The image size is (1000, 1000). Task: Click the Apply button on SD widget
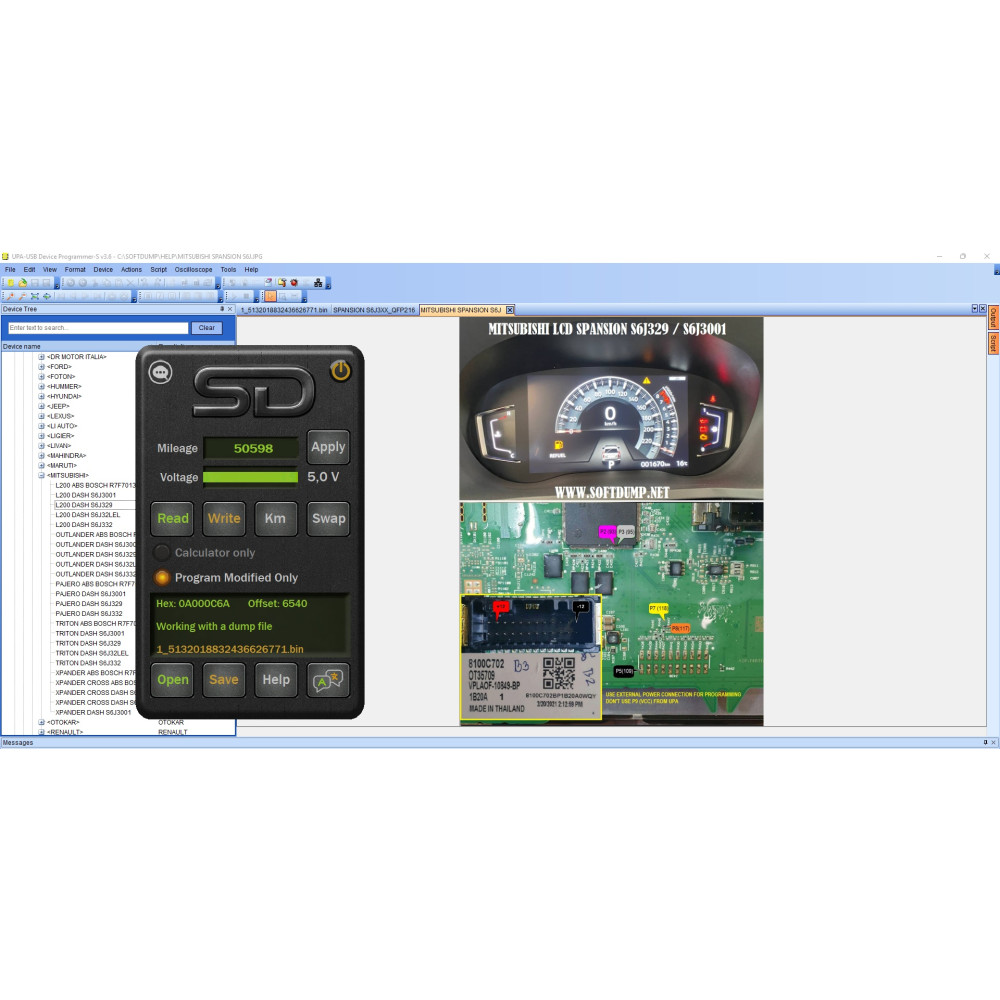point(328,447)
